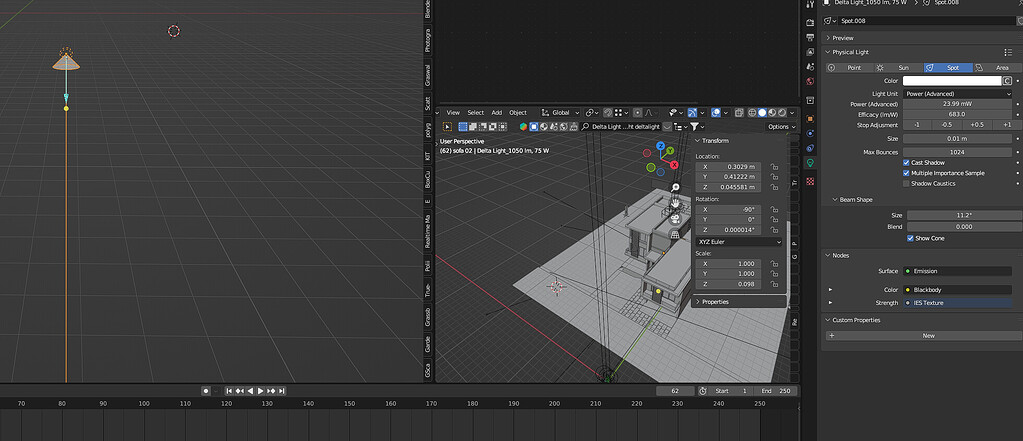Open the Add menu in 3D viewport
This screenshot has height=441, width=1023.
[x=496, y=113]
